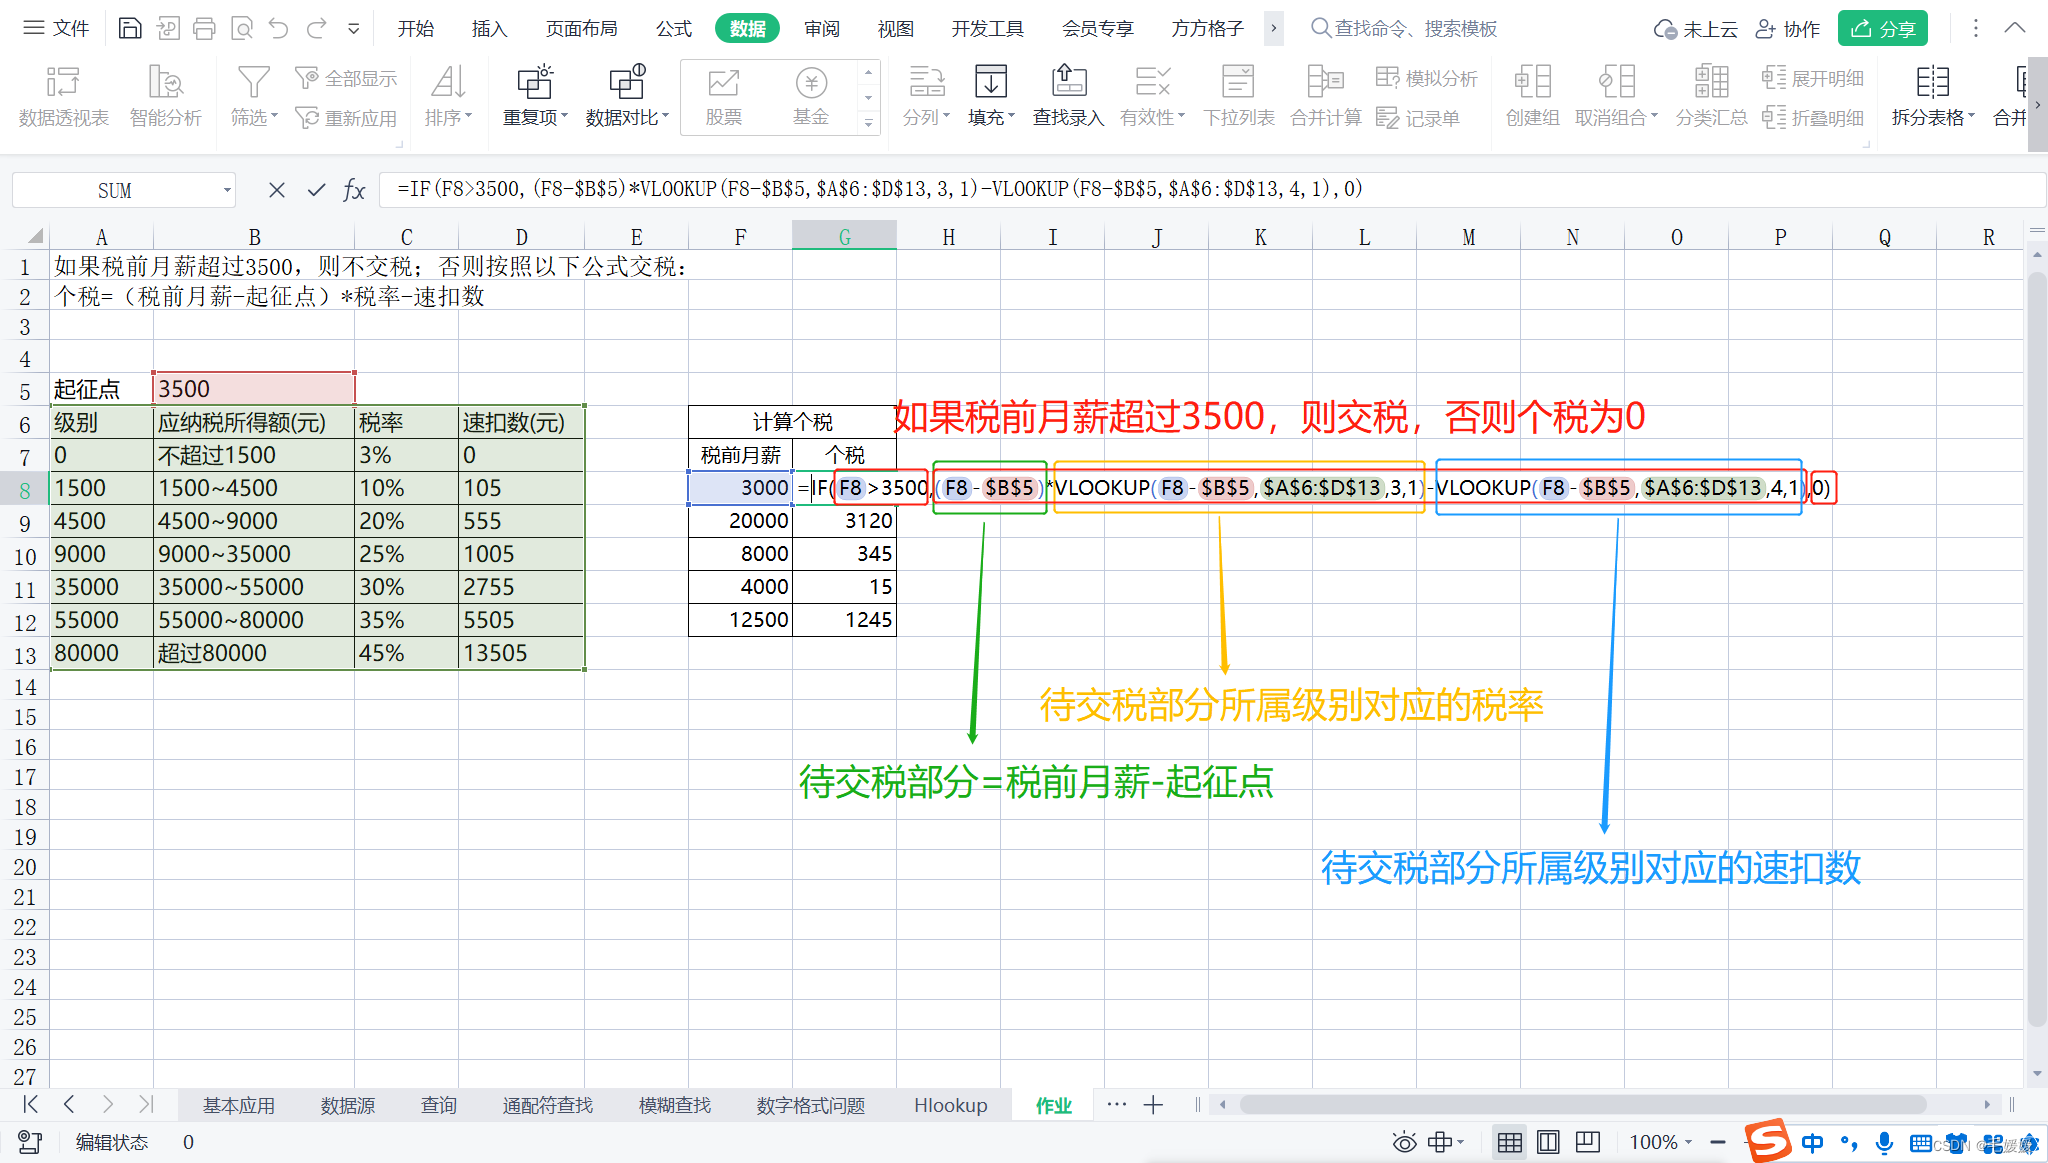
Task: Expand the 有效性 validation dropdown
Action: tap(1181, 116)
